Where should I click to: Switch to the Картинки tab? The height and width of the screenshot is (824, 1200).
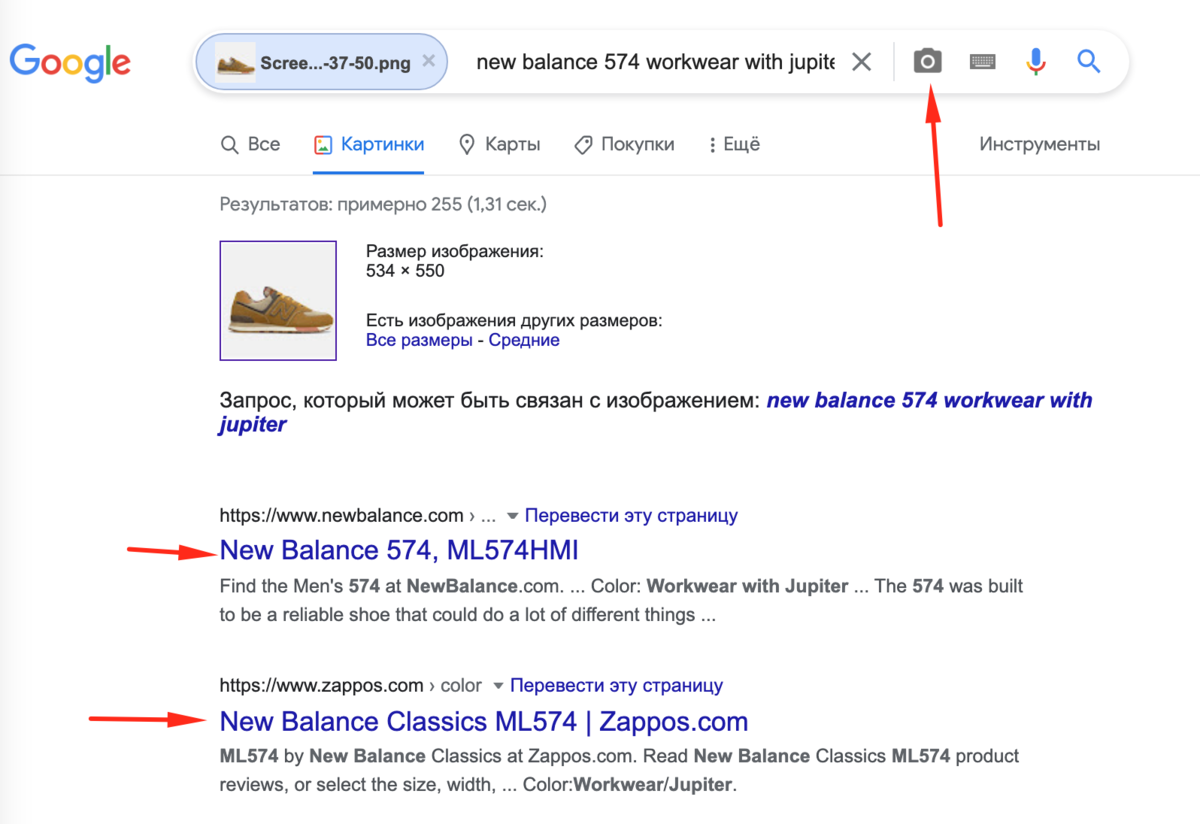(x=369, y=144)
